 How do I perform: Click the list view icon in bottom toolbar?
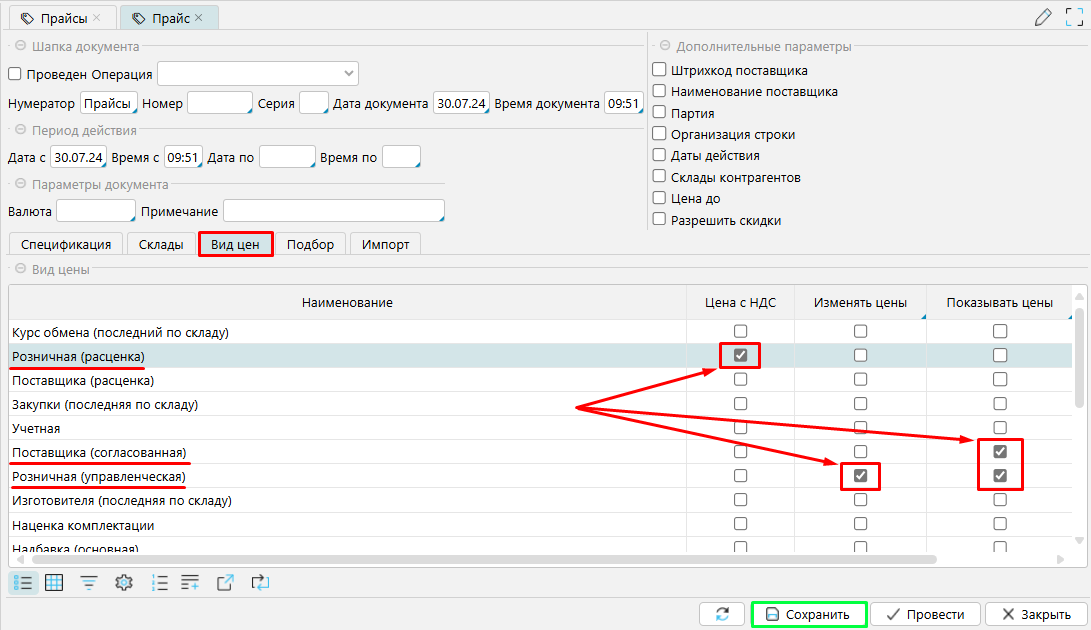tap(24, 582)
